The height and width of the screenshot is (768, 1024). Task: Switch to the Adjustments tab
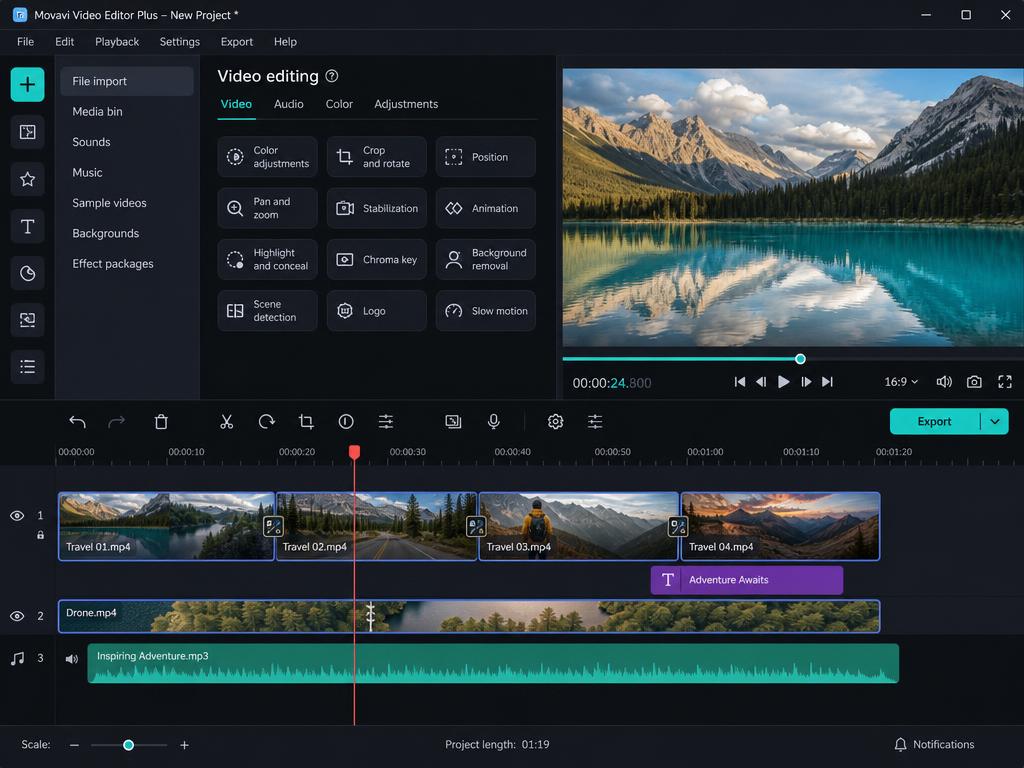tap(406, 104)
